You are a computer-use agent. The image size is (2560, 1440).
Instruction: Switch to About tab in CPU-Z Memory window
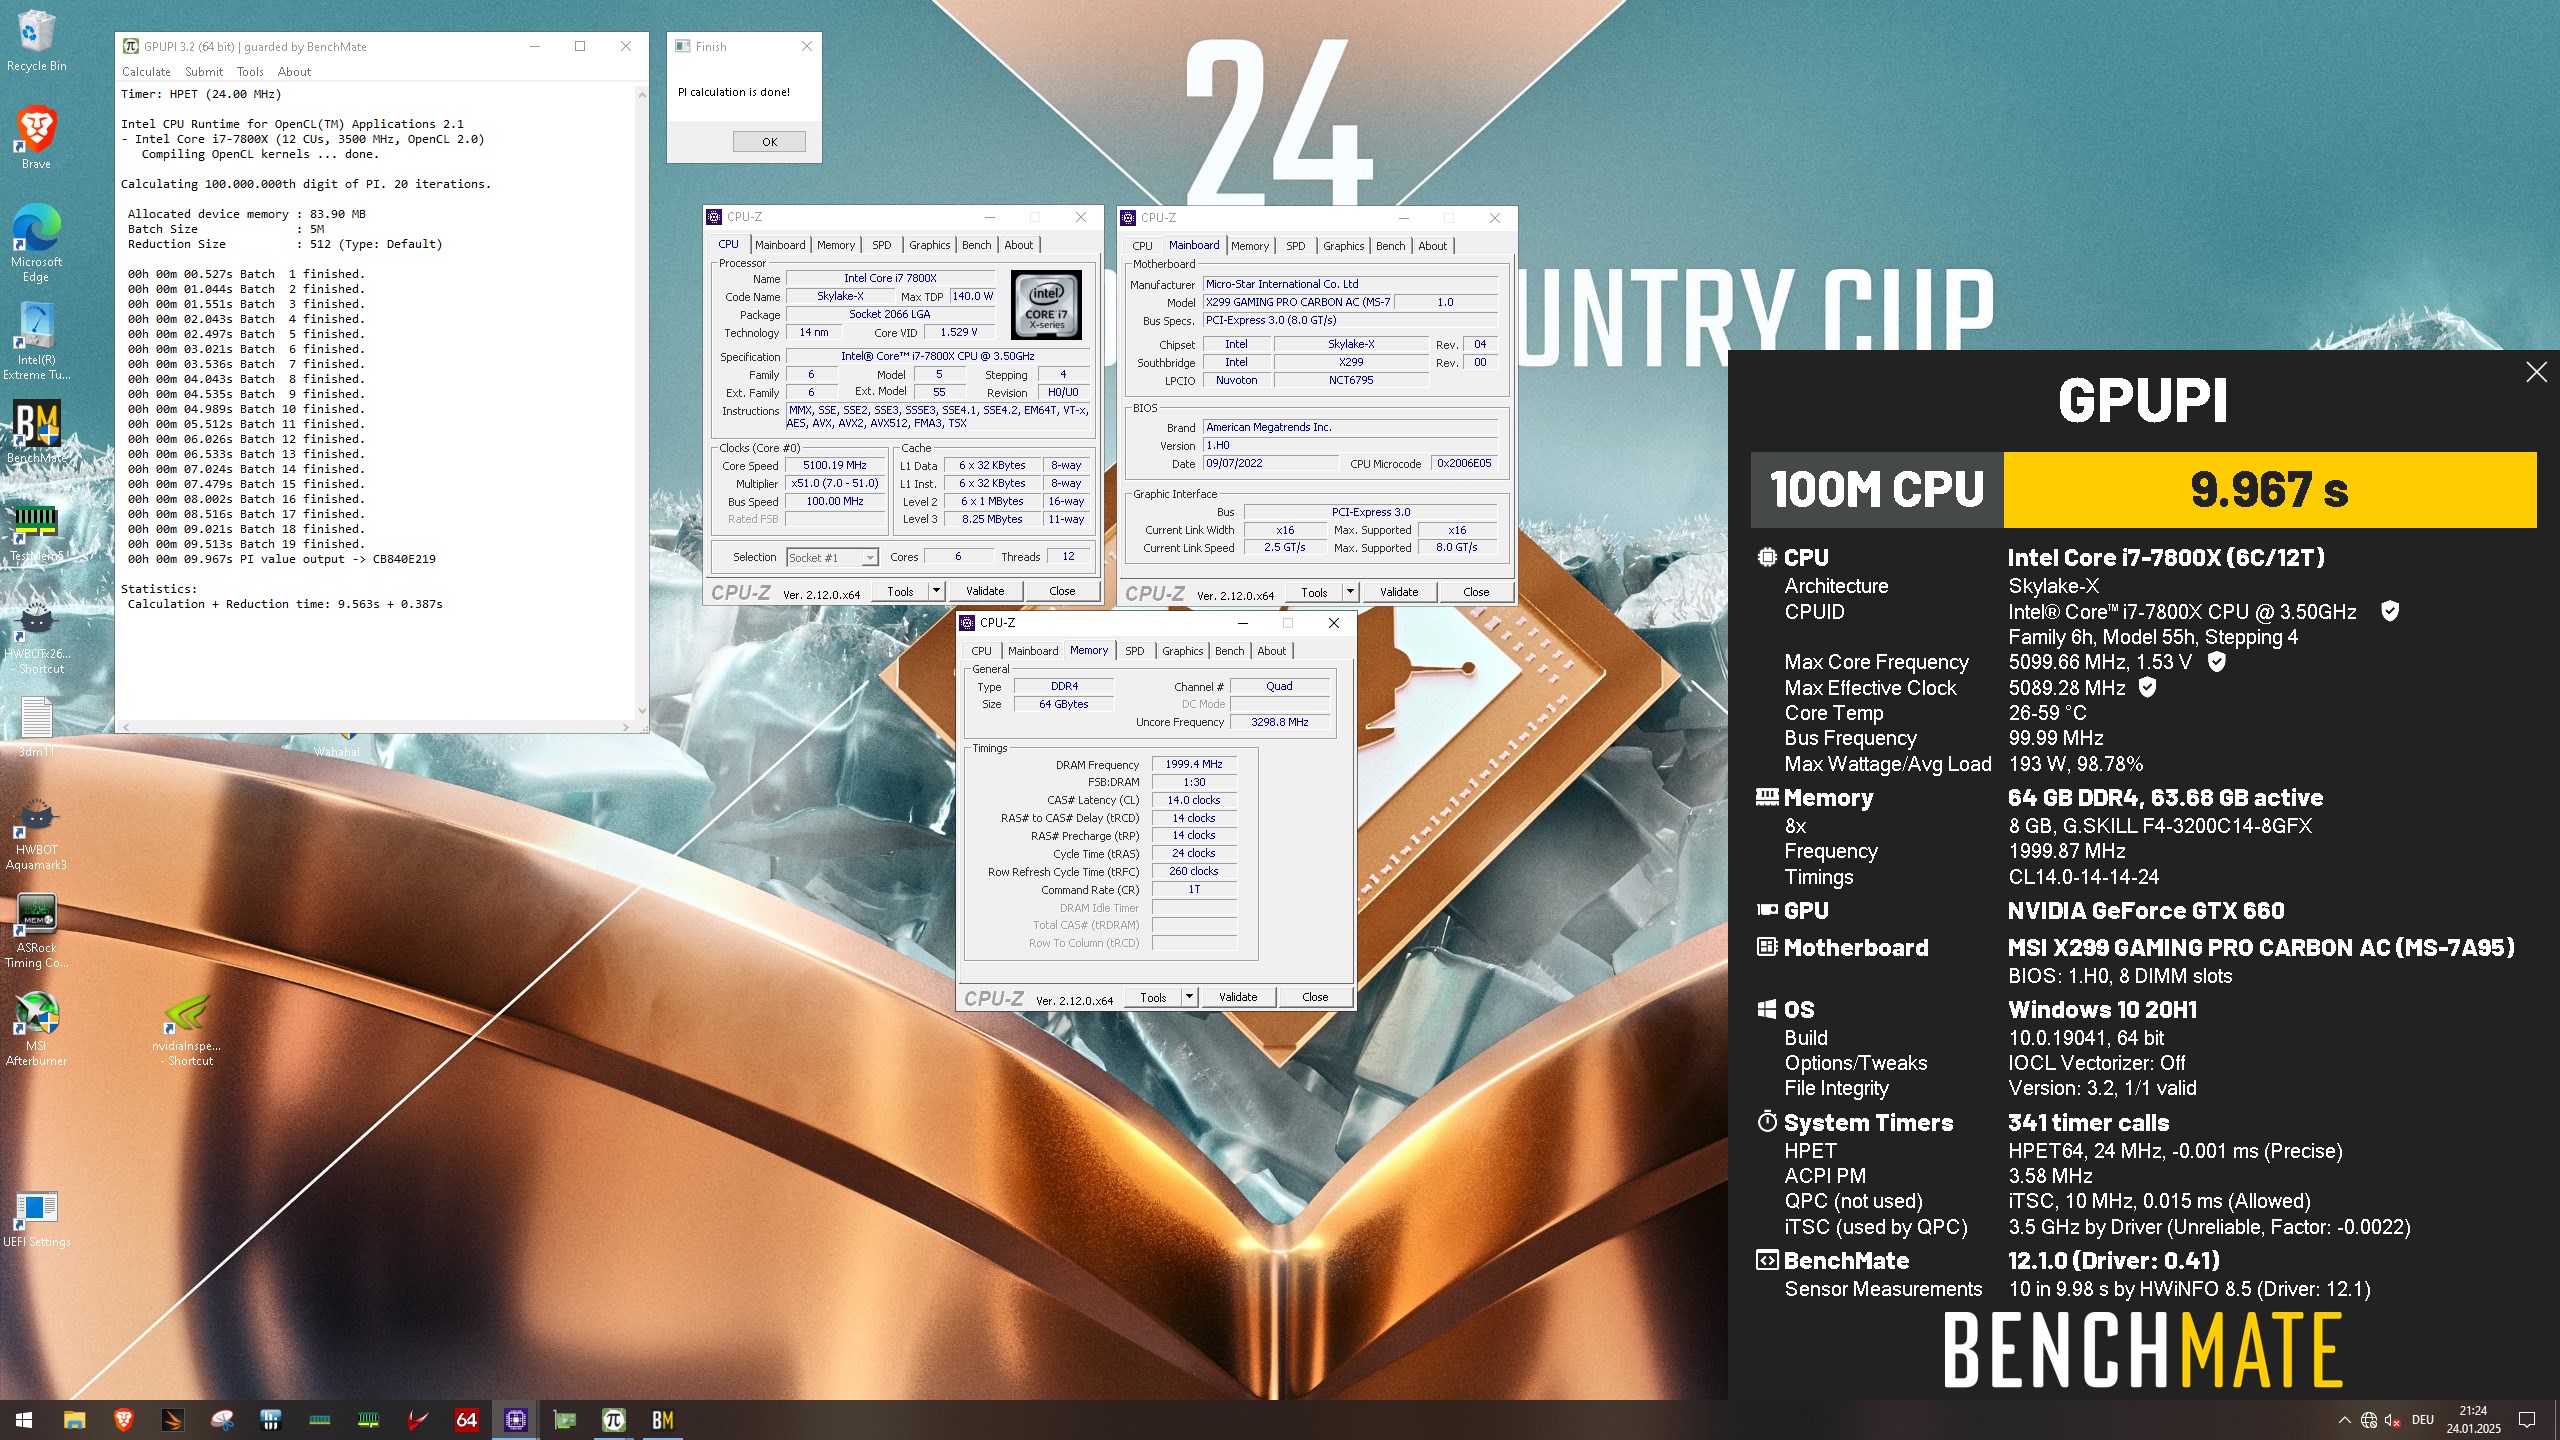pos(1271,651)
